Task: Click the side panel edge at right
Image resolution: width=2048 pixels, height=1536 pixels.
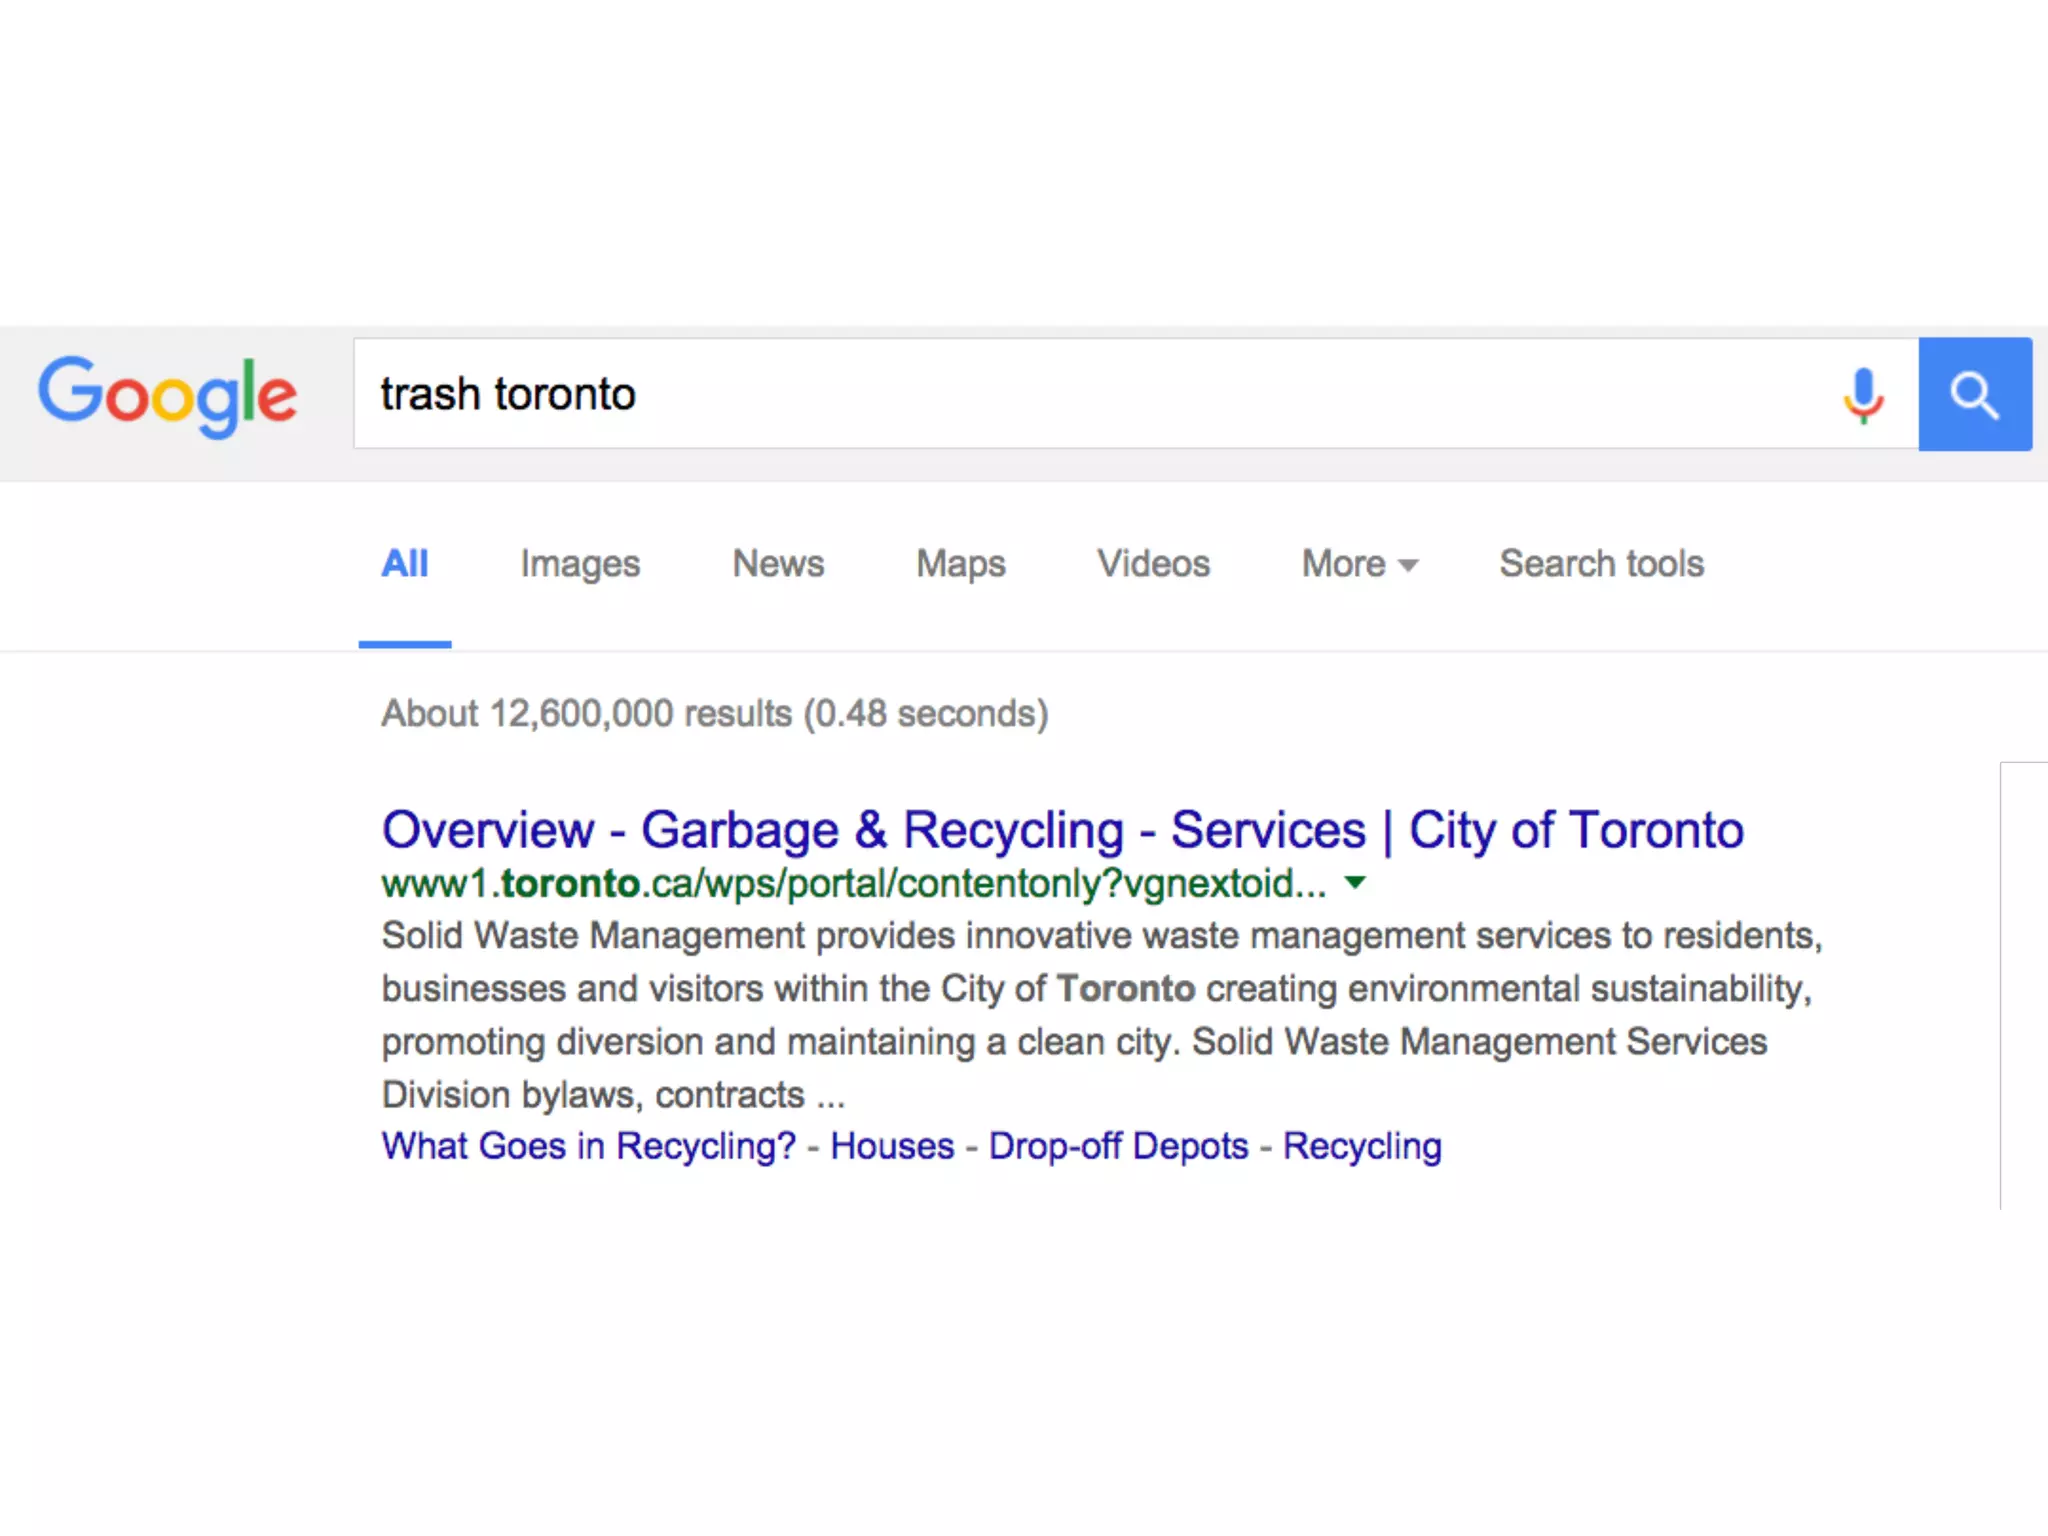Action: pyautogui.click(x=2023, y=985)
